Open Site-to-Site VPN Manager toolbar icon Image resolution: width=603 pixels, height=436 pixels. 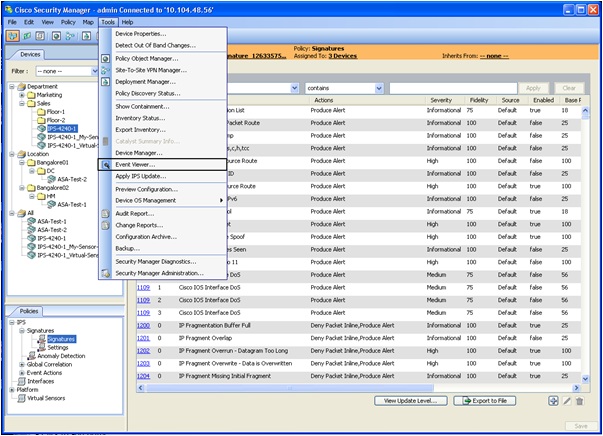pos(70,36)
